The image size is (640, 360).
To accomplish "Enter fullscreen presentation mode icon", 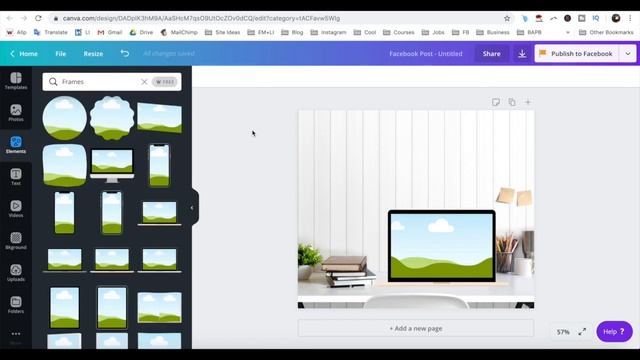I will pyautogui.click(x=582, y=332).
